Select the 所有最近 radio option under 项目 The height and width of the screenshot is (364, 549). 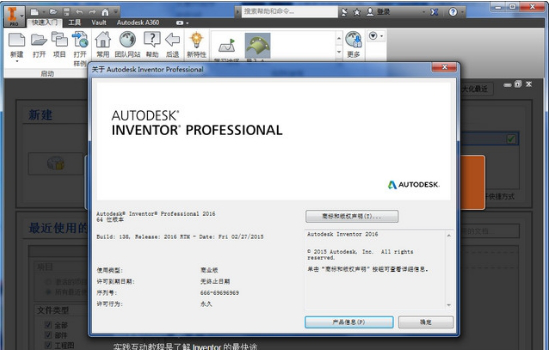pos(48,292)
